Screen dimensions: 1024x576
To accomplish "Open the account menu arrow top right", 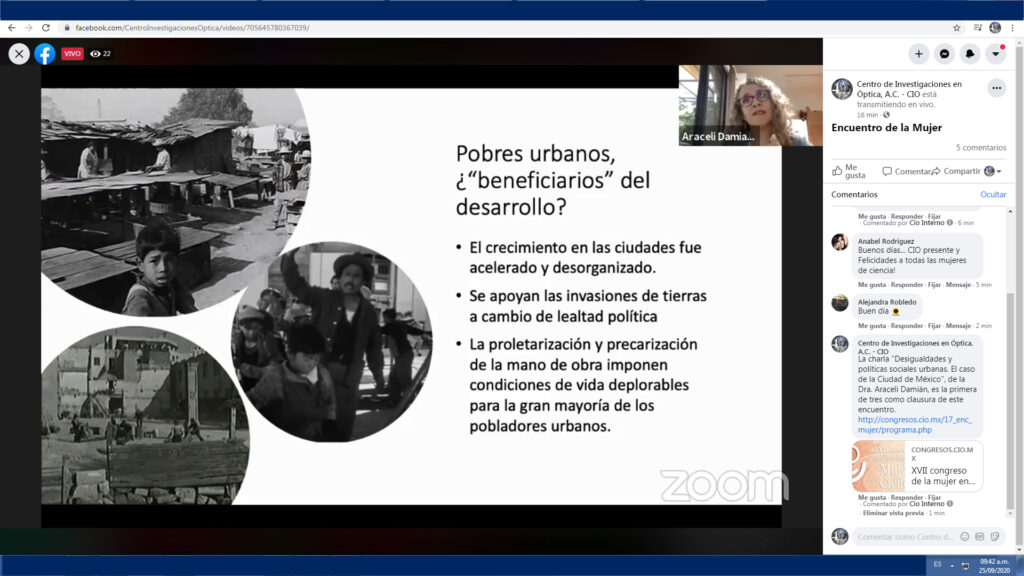I will click(996, 54).
